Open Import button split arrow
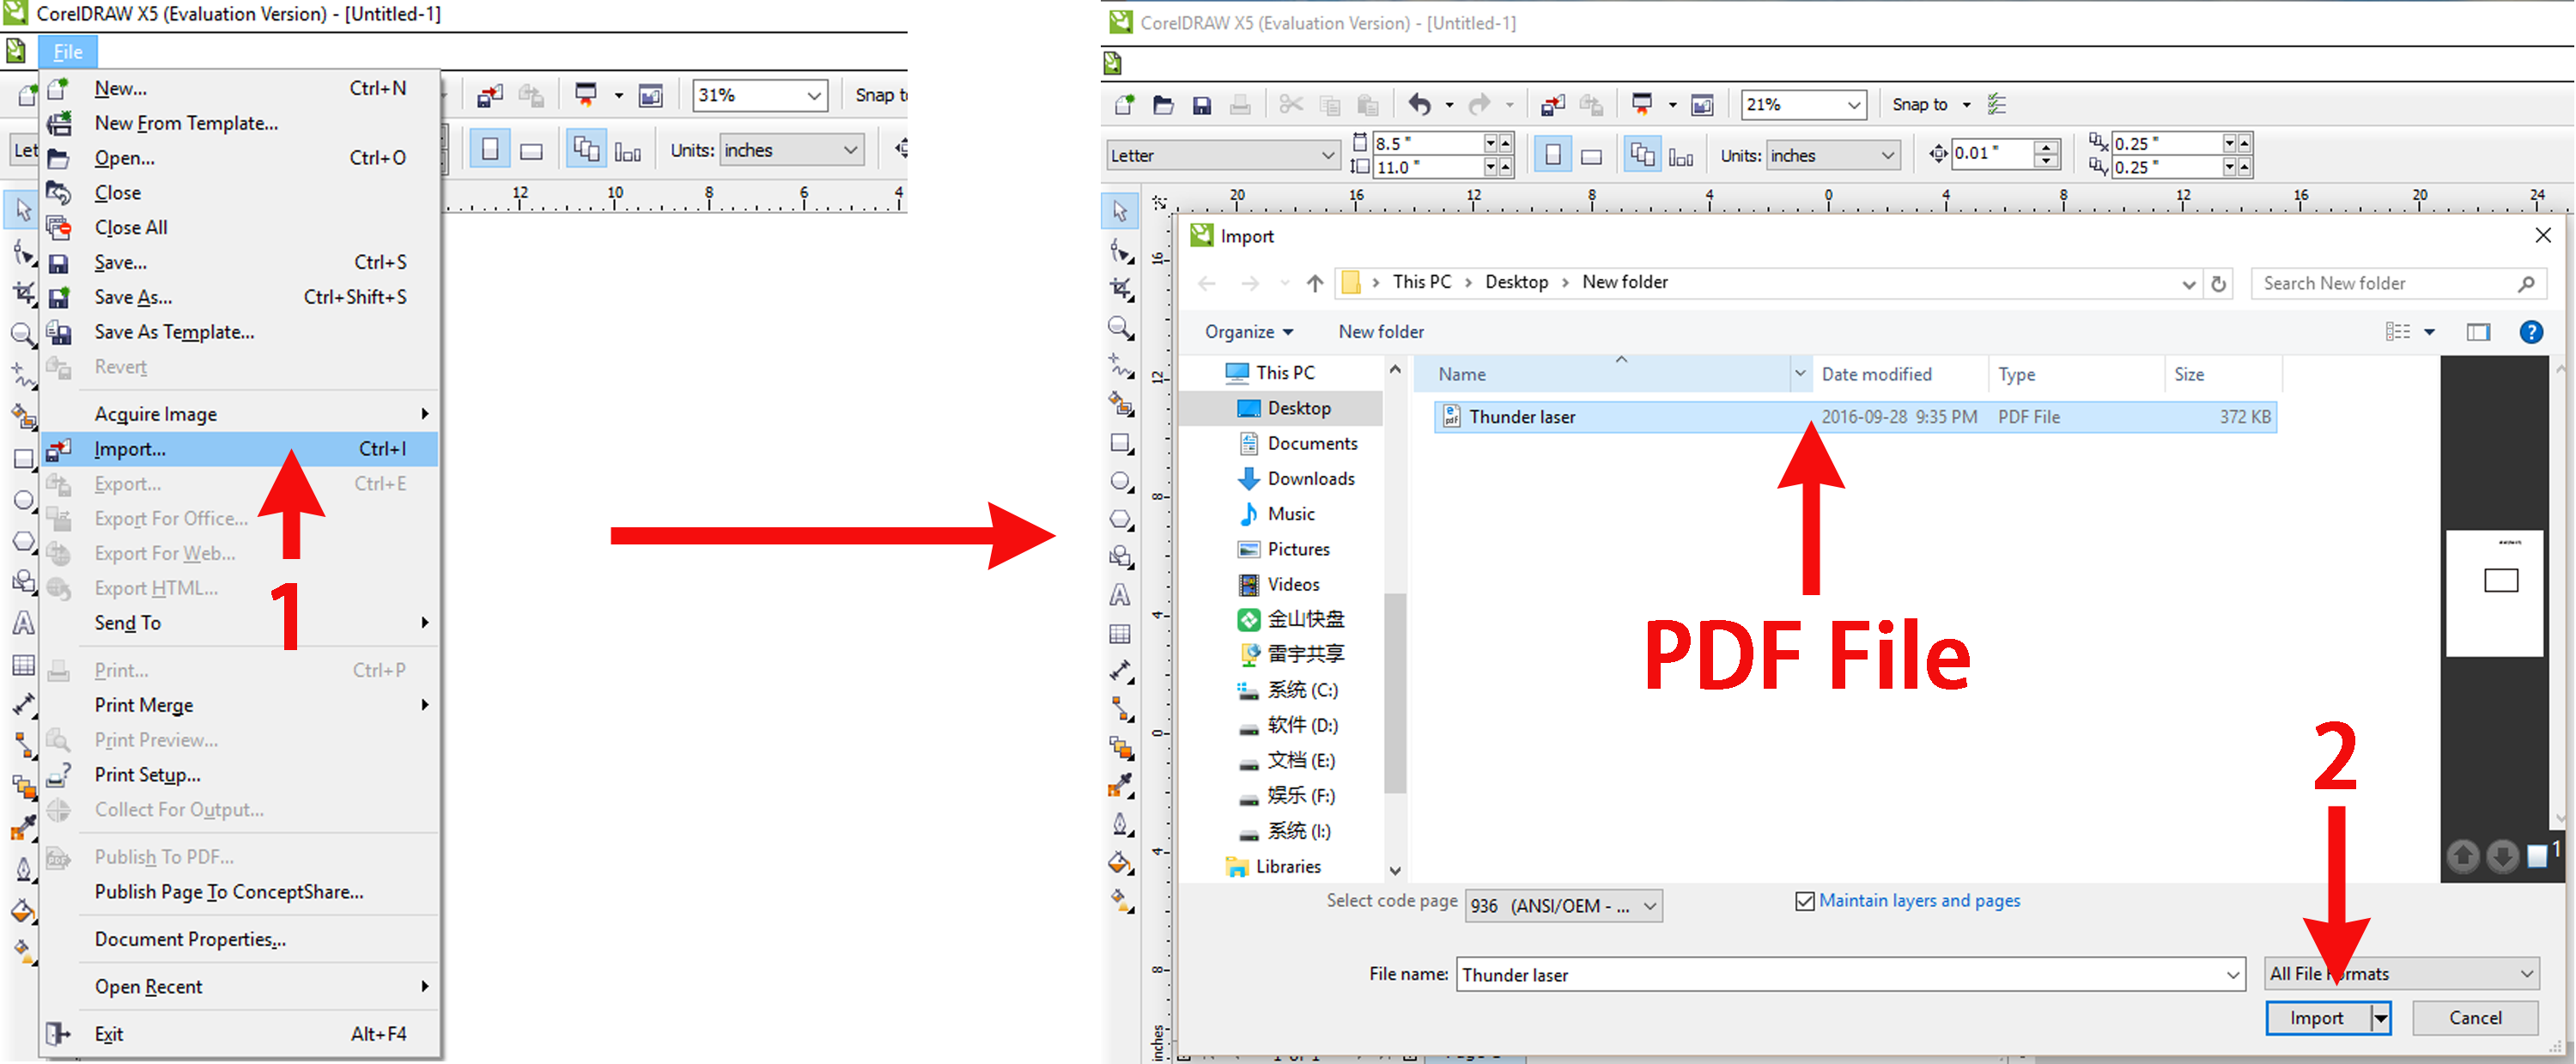 click(2381, 1018)
